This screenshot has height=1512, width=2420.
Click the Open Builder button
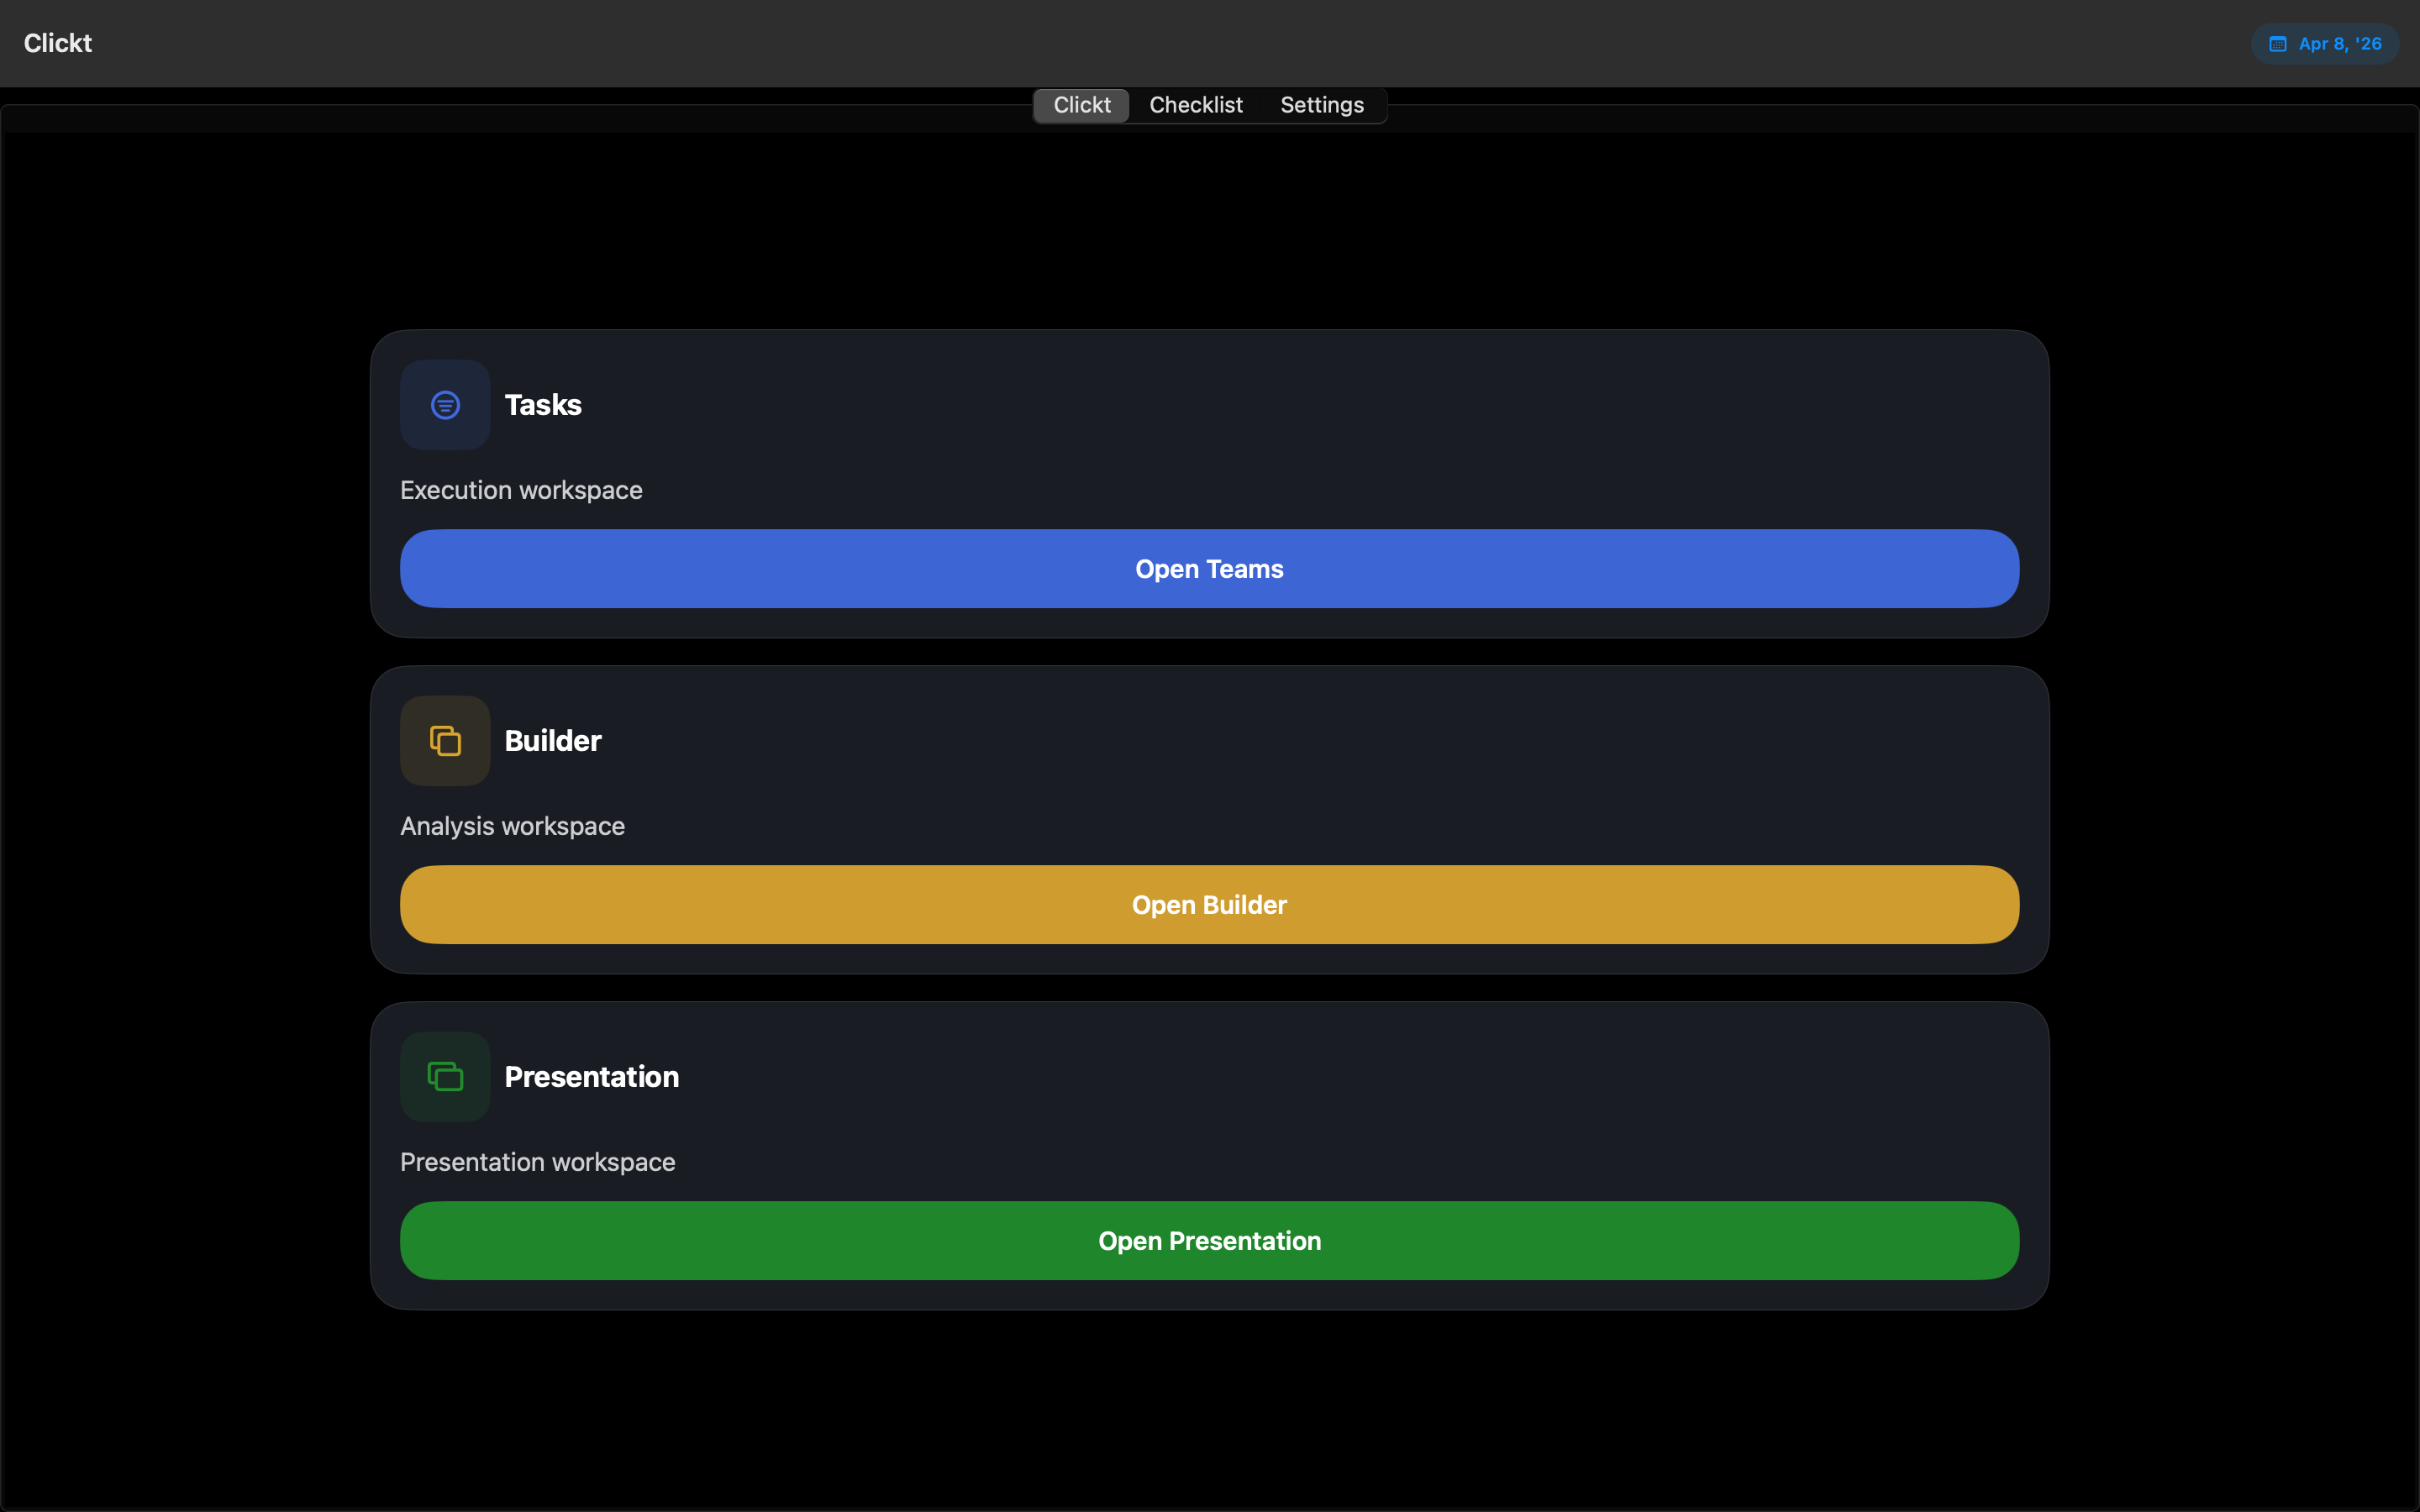click(1208, 904)
